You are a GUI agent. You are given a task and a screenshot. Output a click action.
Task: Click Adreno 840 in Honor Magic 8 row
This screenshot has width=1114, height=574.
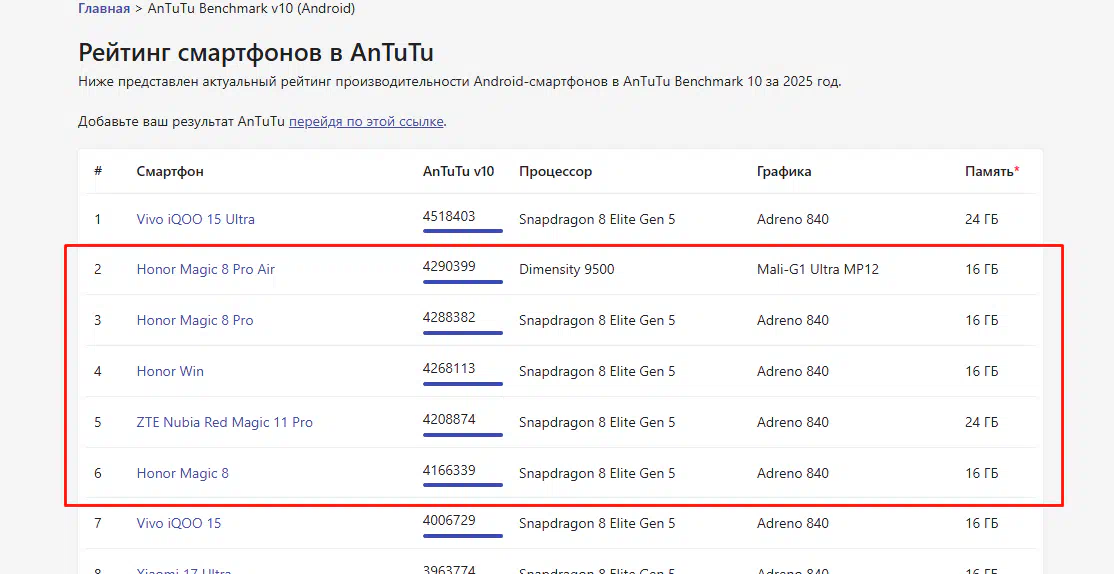point(793,473)
